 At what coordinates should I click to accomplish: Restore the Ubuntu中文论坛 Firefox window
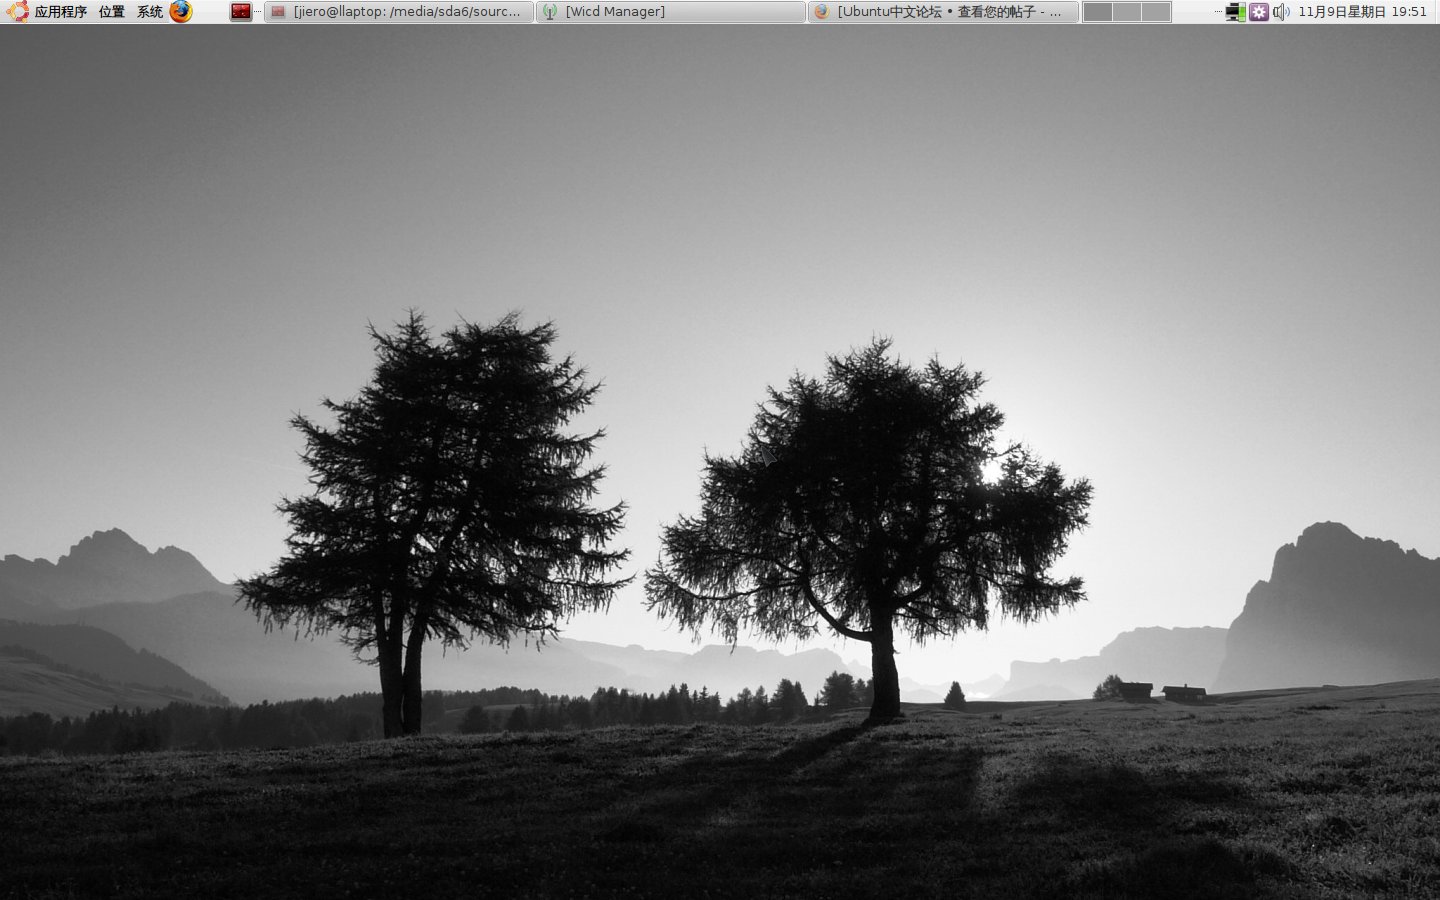point(943,12)
